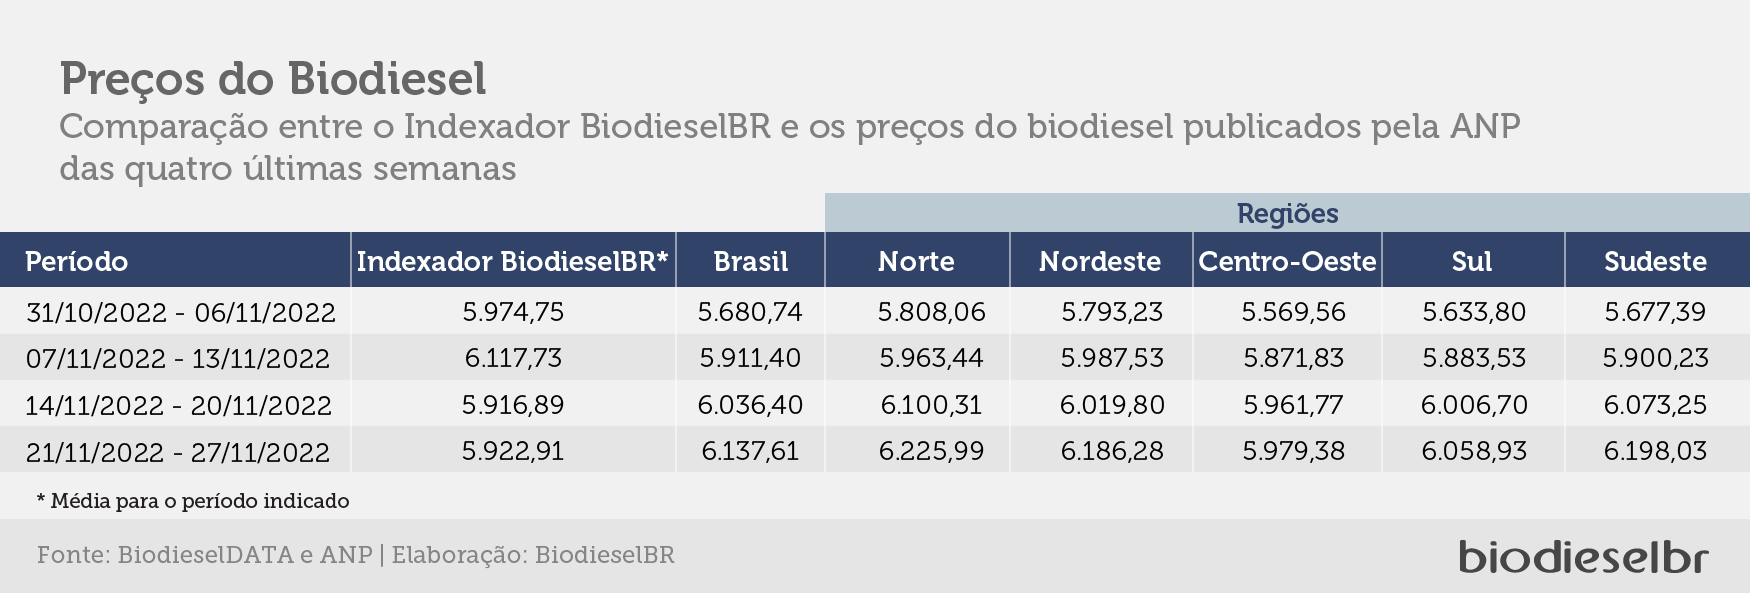The height and width of the screenshot is (593, 1750).
Task: Click the Regiões group header
Action: click(1287, 213)
